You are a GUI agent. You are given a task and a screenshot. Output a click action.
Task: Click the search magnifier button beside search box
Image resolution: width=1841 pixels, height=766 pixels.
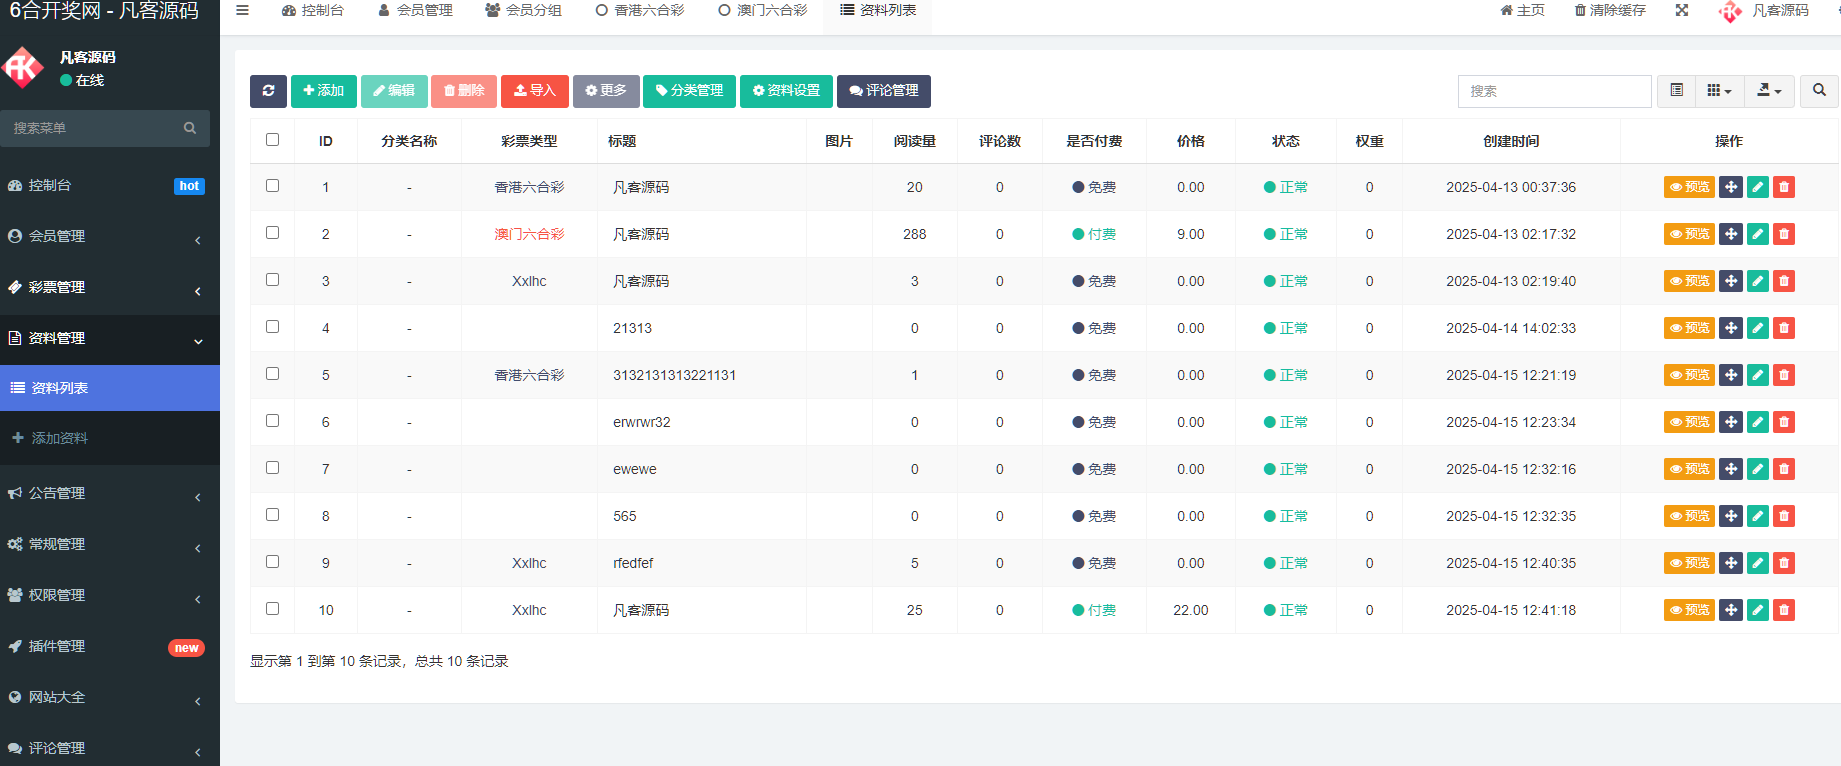tap(1819, 91)
